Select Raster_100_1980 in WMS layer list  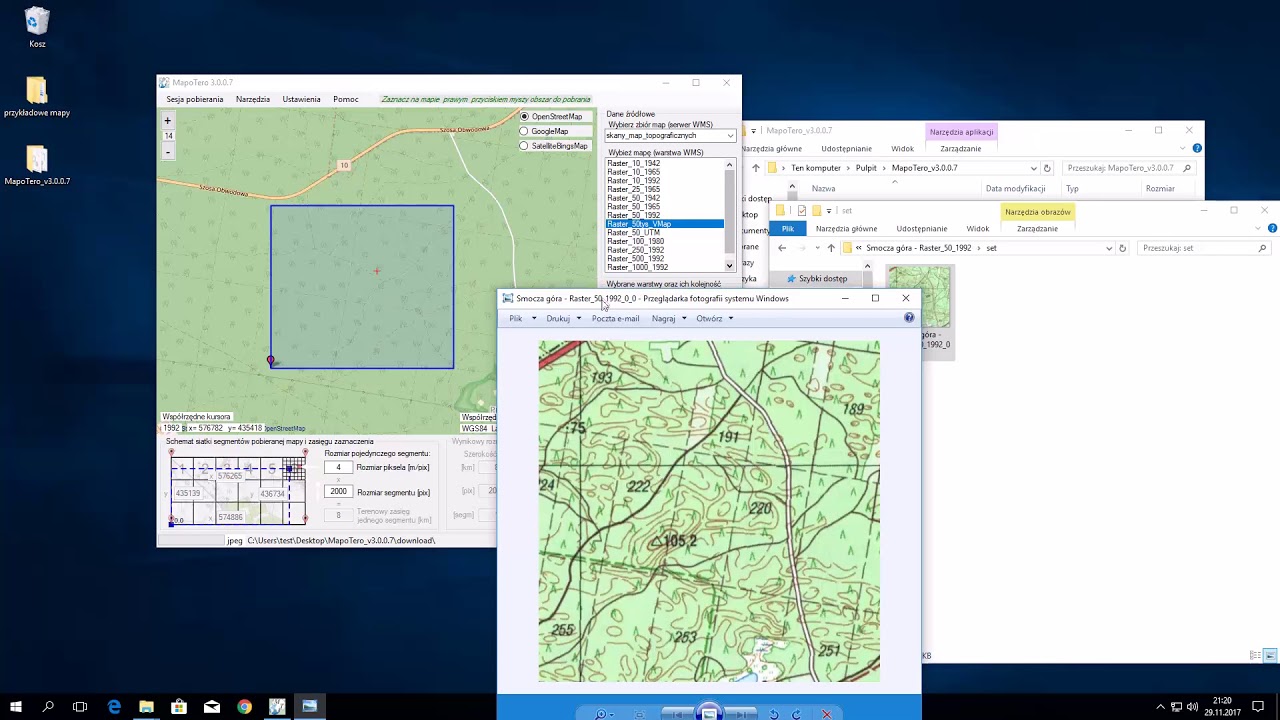[x=636, y=241]
